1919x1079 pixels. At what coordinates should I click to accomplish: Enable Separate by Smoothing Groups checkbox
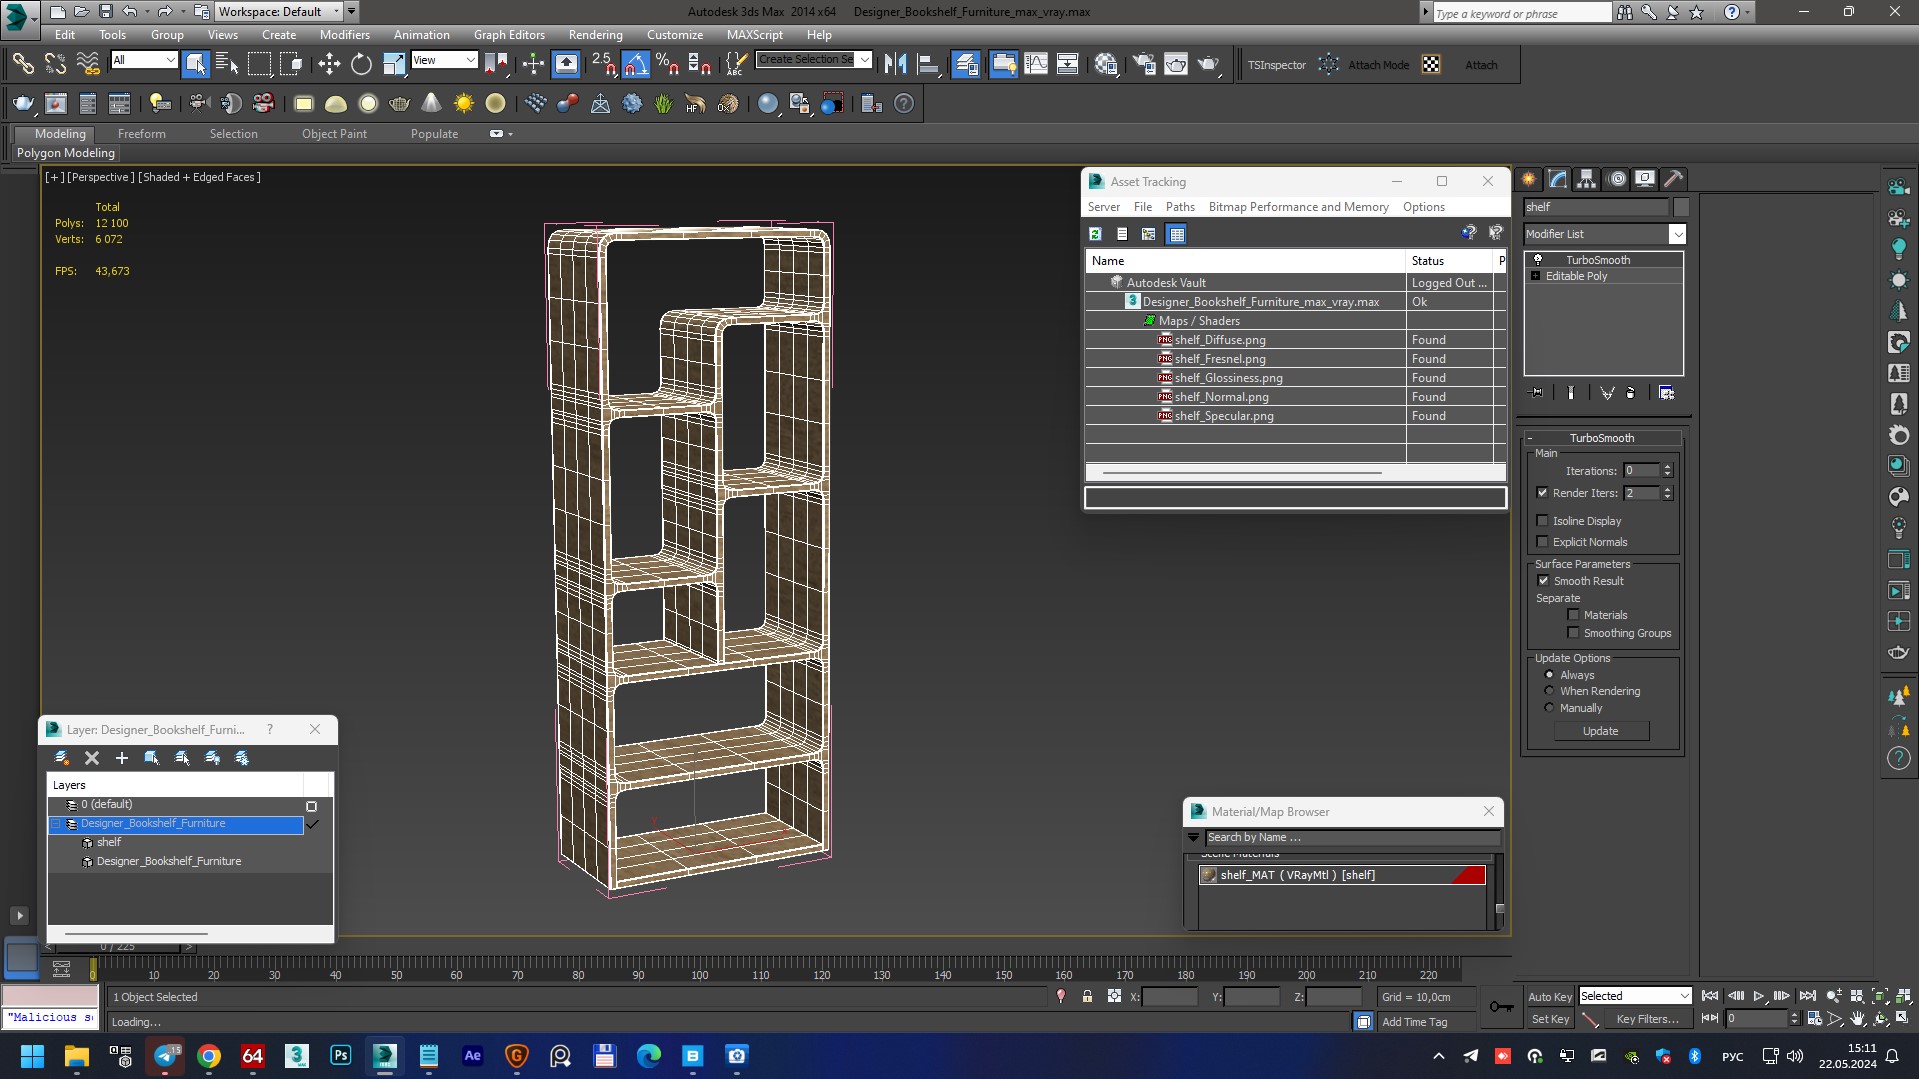coord(1573,633)
